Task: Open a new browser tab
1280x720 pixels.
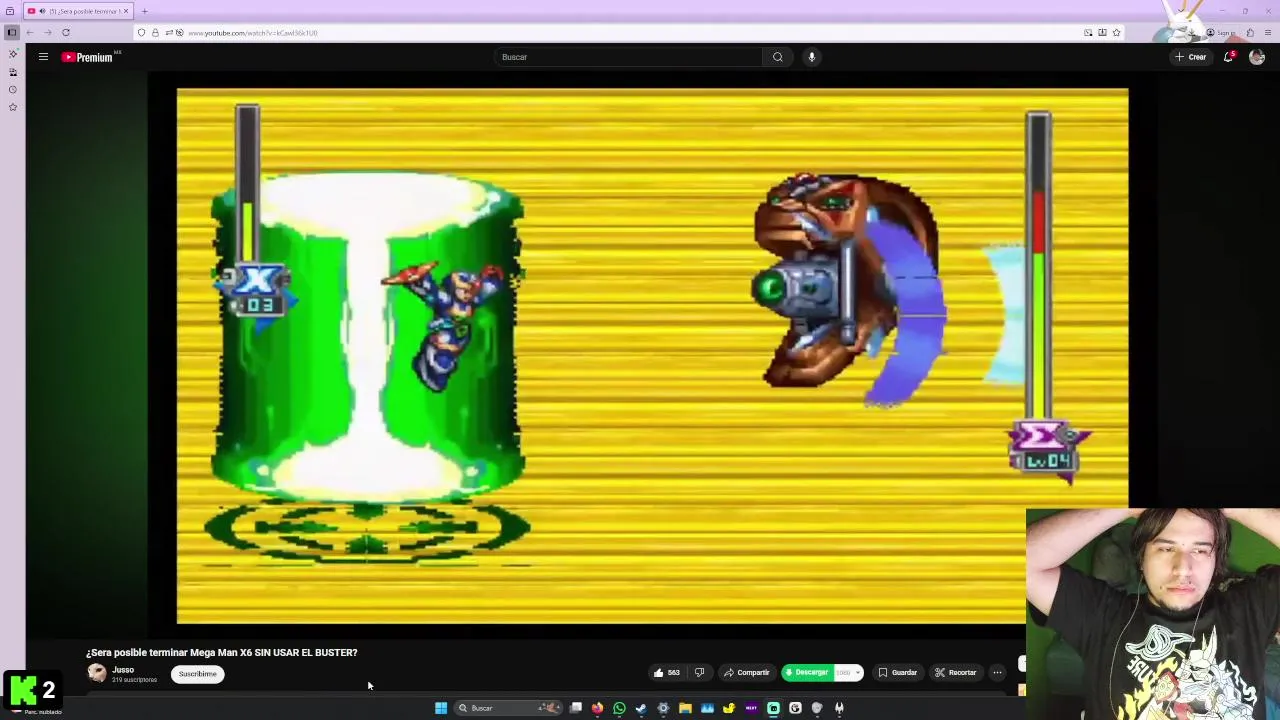Action: click(x=144, y=11)
